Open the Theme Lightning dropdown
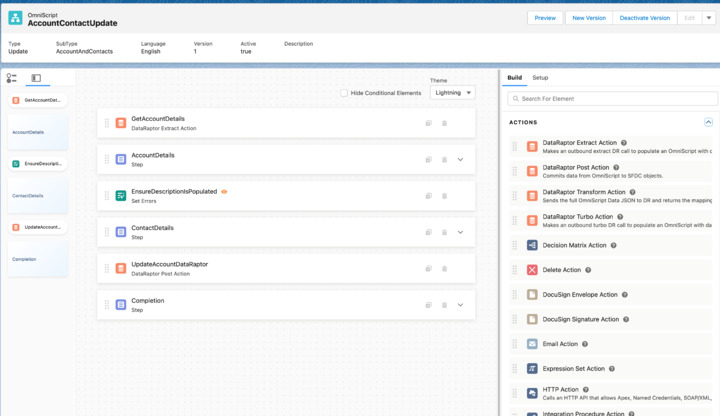Image resolution: width=720 pixels, height=416 pixels. point(452,93)
